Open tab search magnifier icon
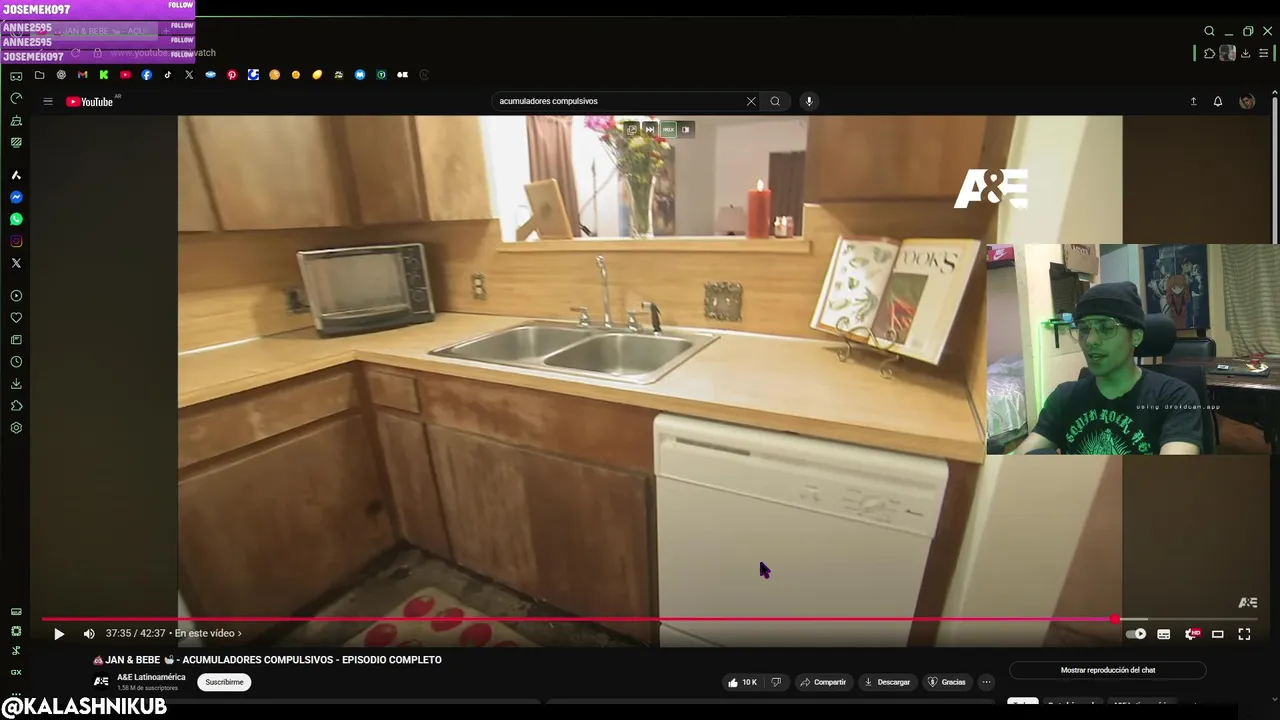 coord(1209,31)
